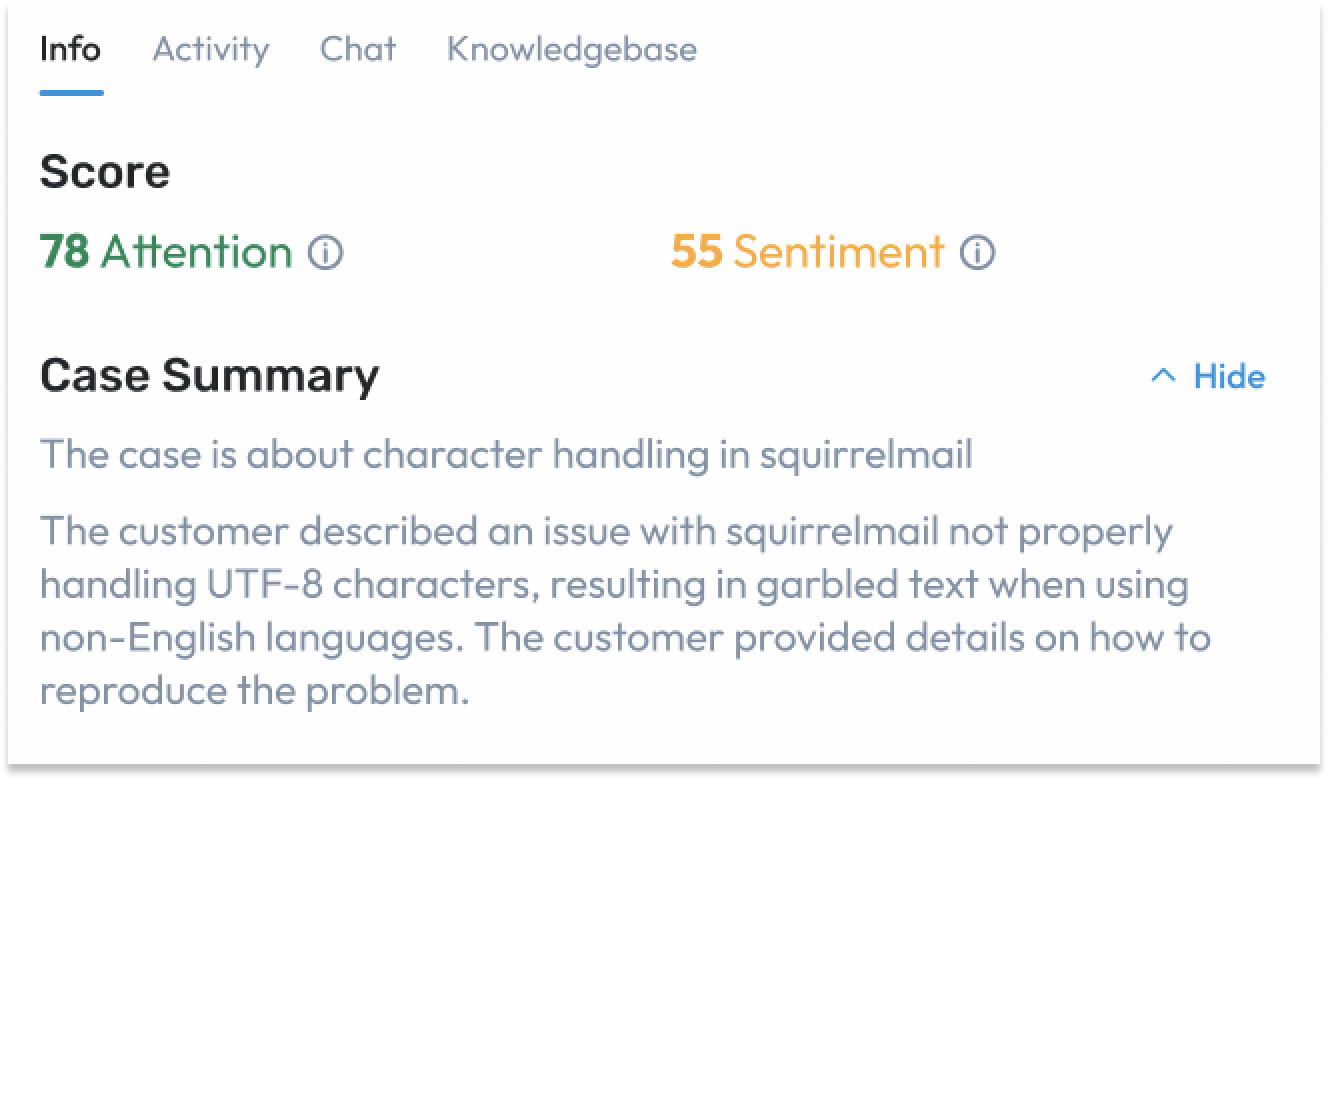This screenshot has width=1328, height=1102.
Task: Click the case title about squirrelmail character handling
Action: (506, 455)
